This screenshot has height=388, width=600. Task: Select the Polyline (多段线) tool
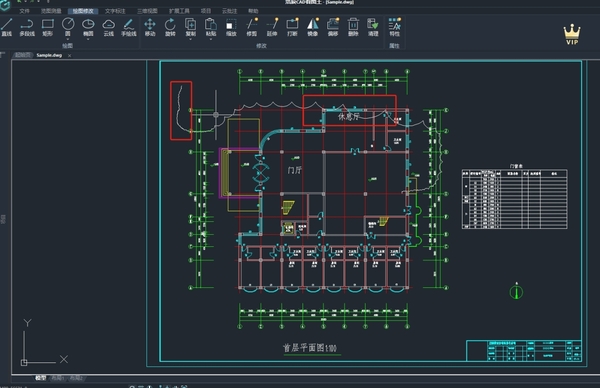point(27,28)
